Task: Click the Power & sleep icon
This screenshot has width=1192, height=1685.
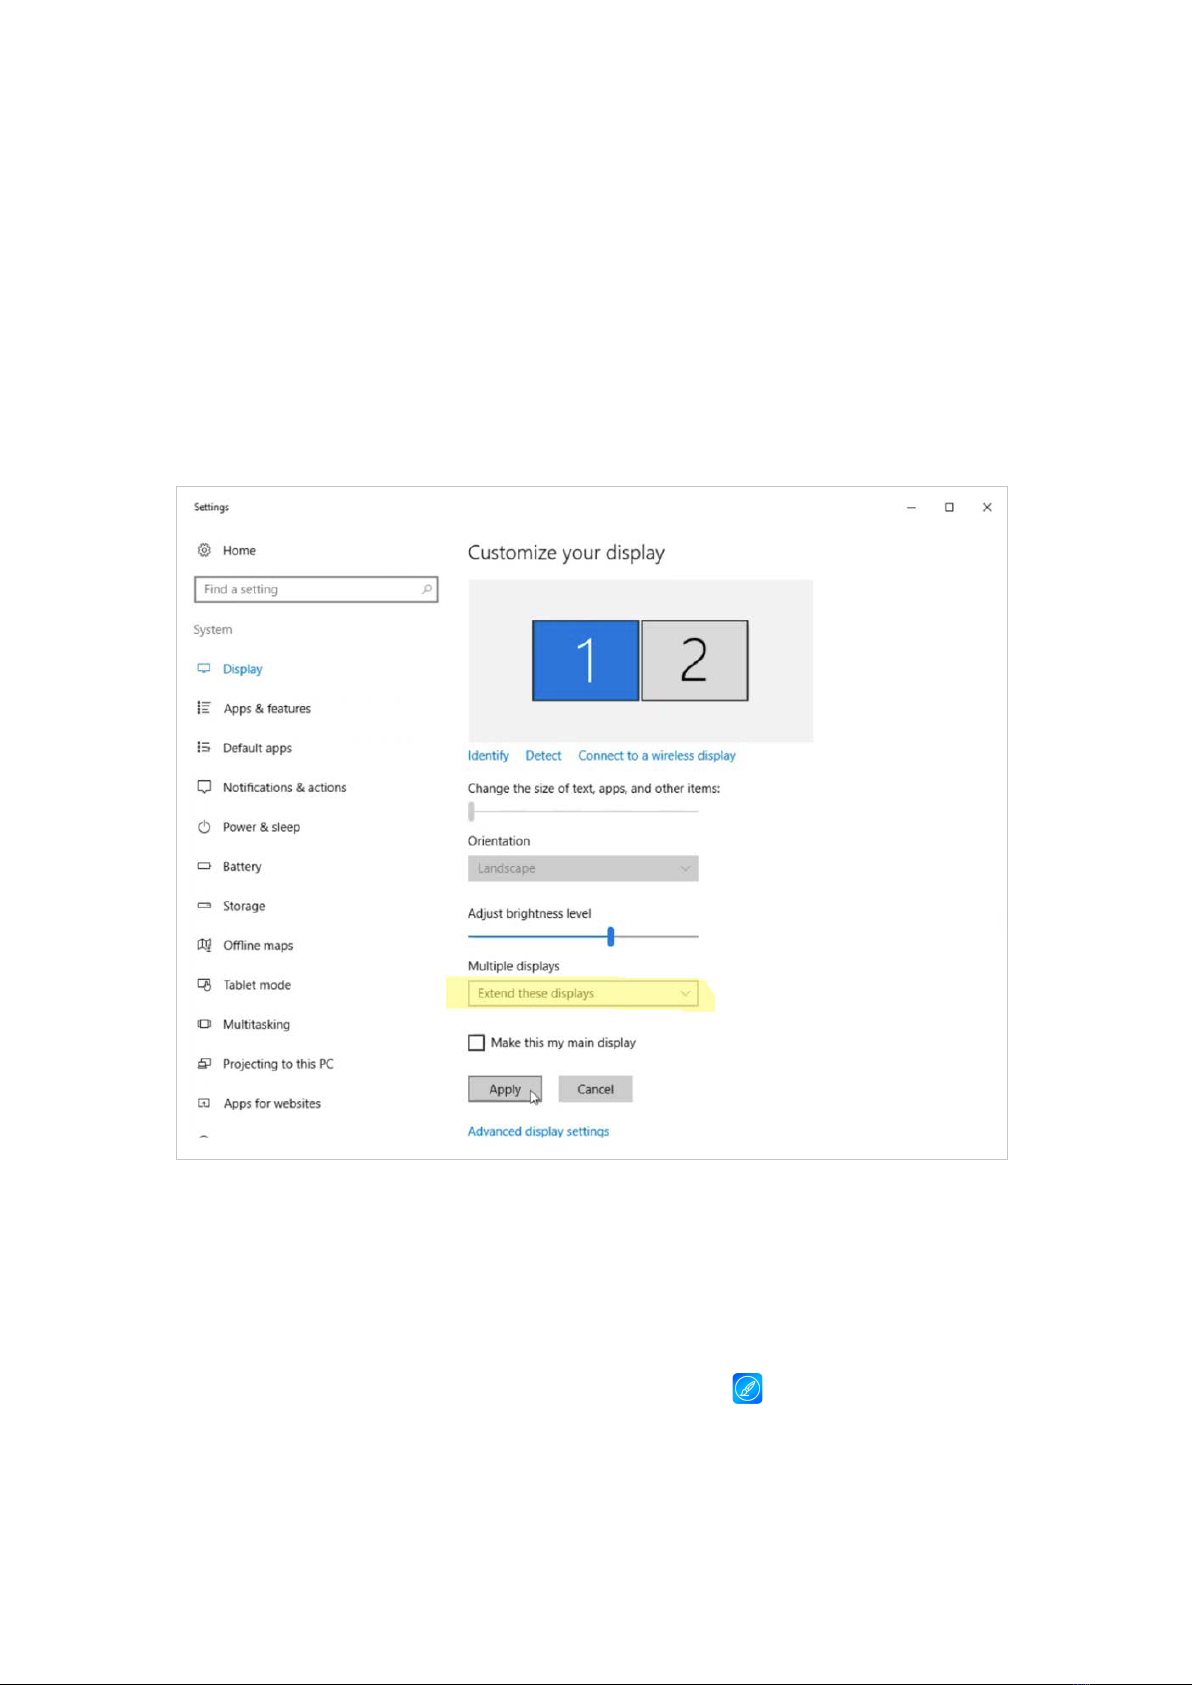Action: (x=204, y=827)
